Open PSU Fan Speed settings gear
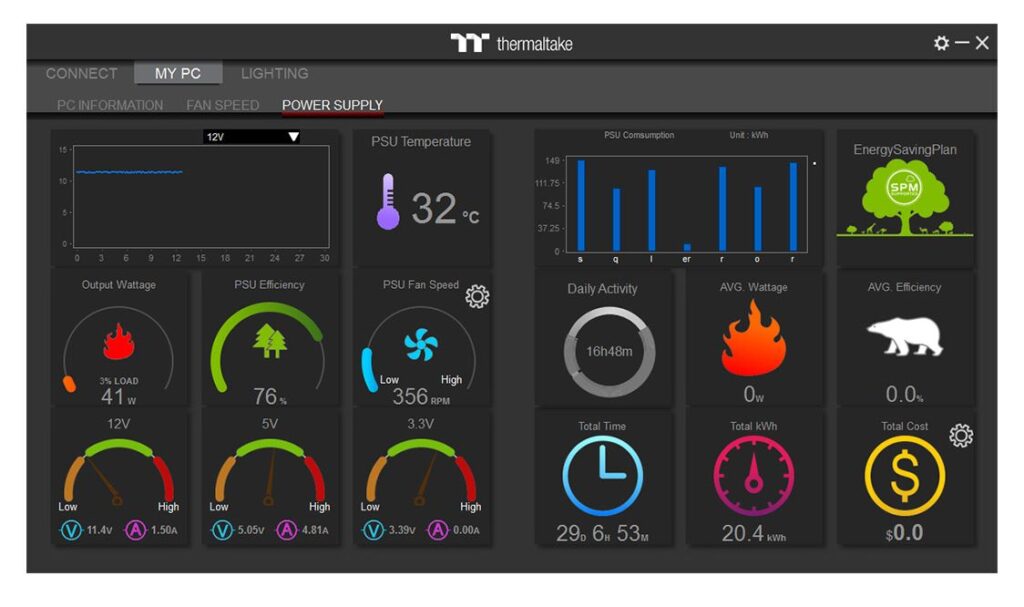 click(477, 296)
